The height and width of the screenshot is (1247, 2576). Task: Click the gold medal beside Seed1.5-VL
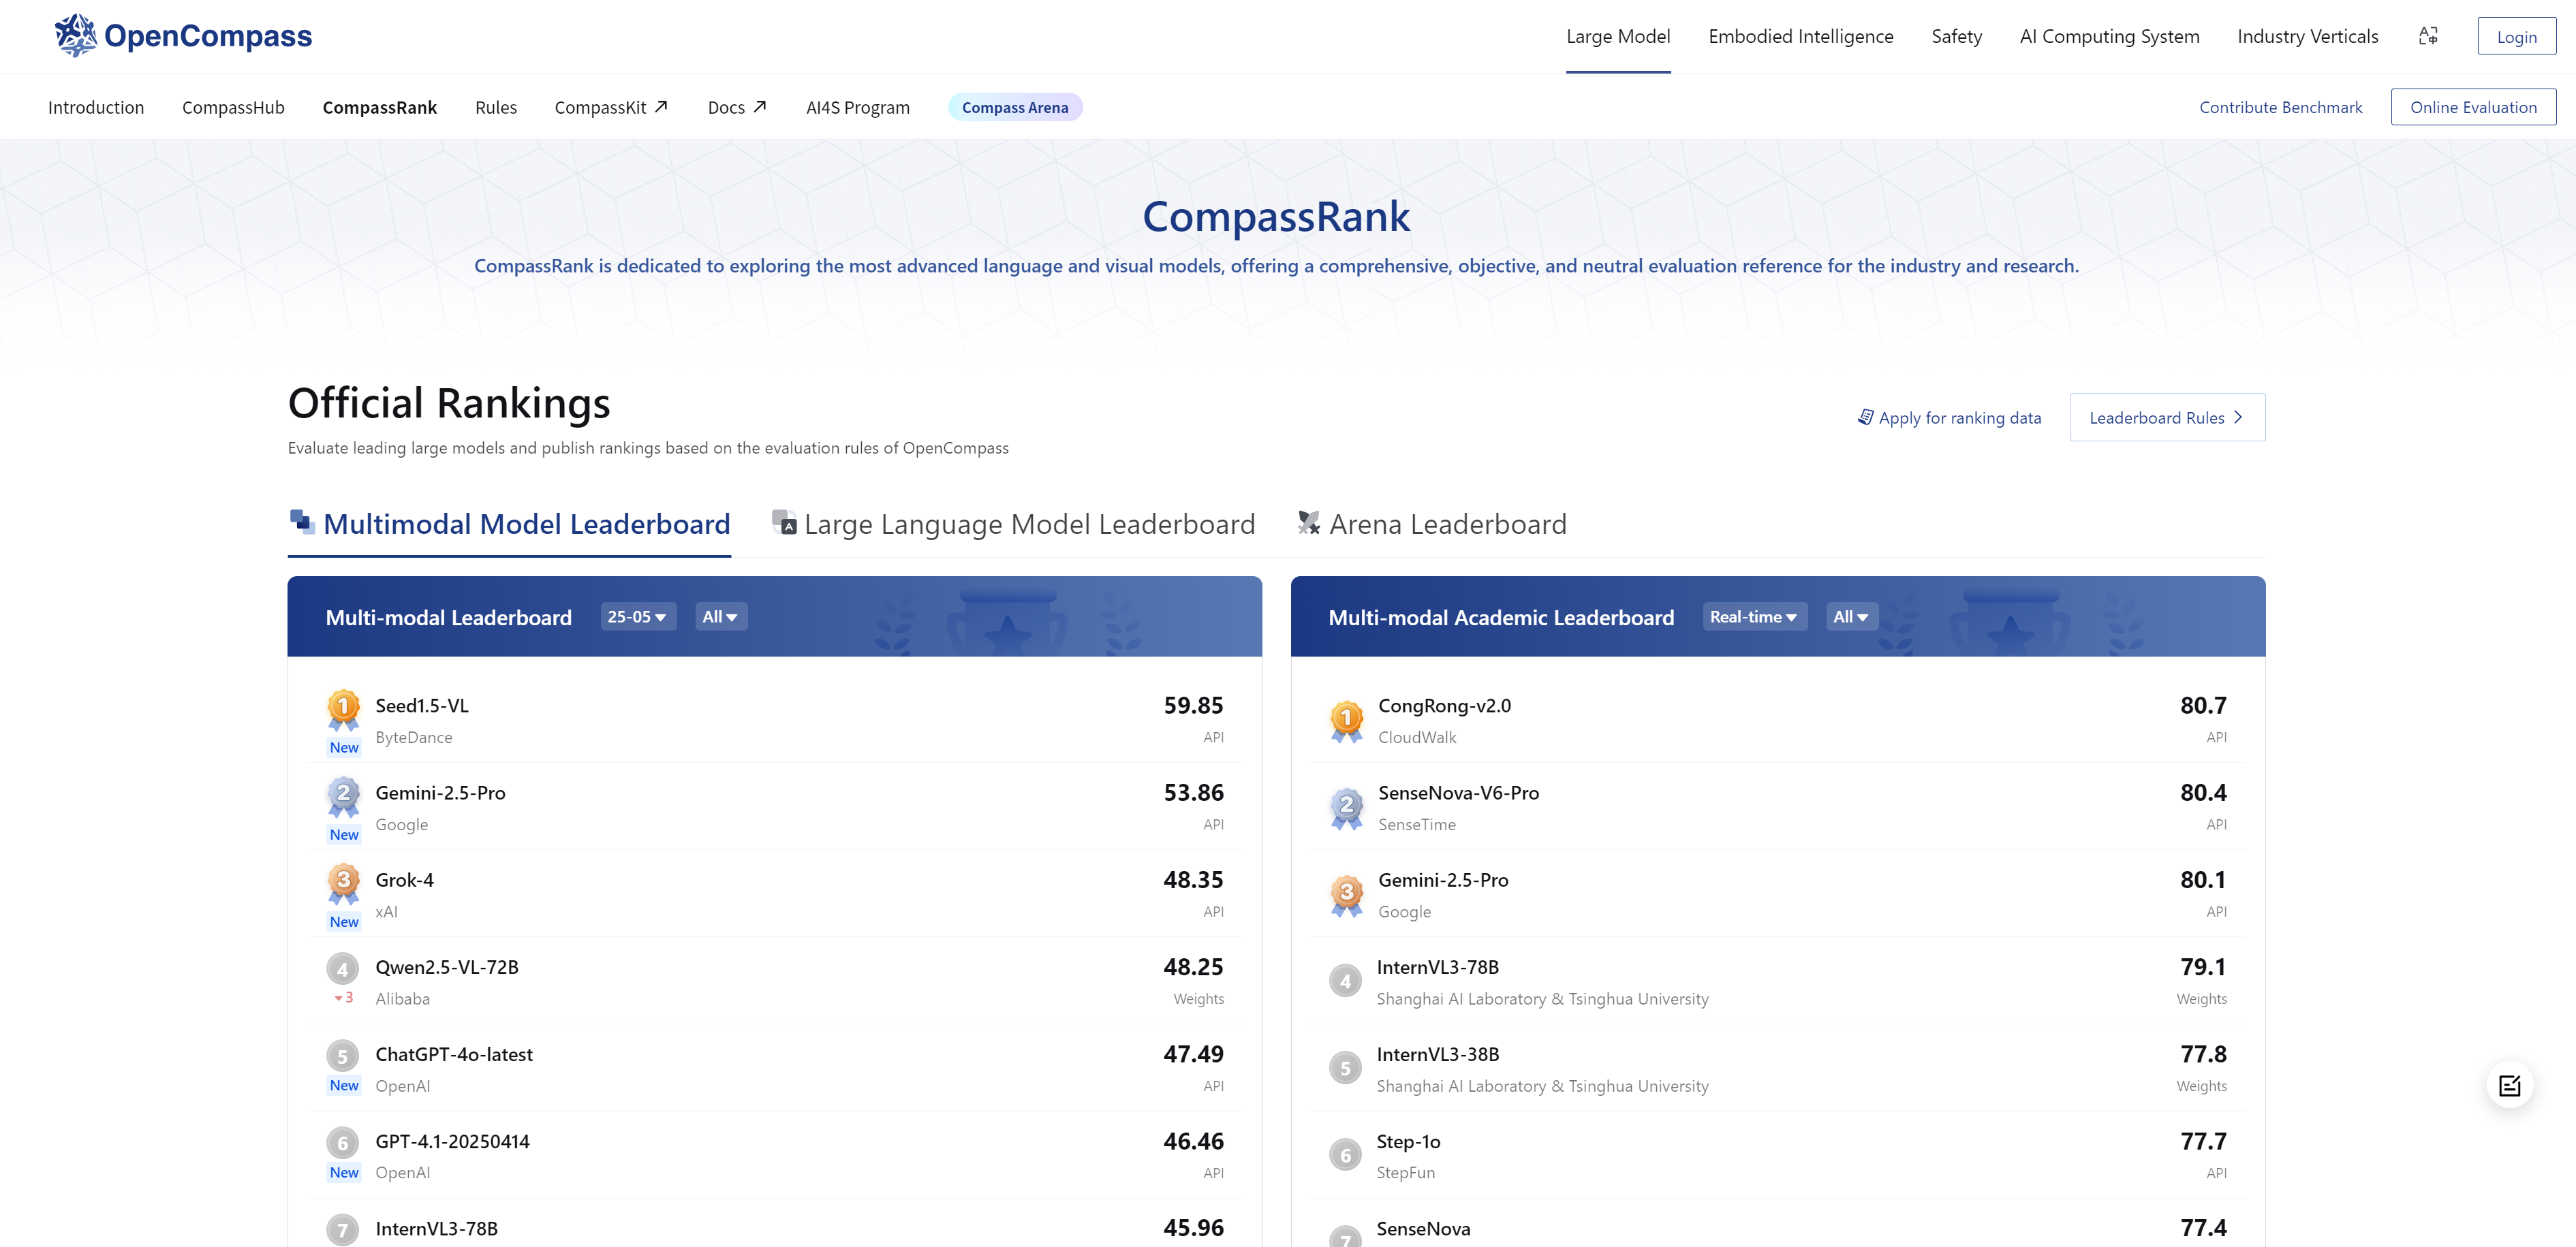coord(343,709)
